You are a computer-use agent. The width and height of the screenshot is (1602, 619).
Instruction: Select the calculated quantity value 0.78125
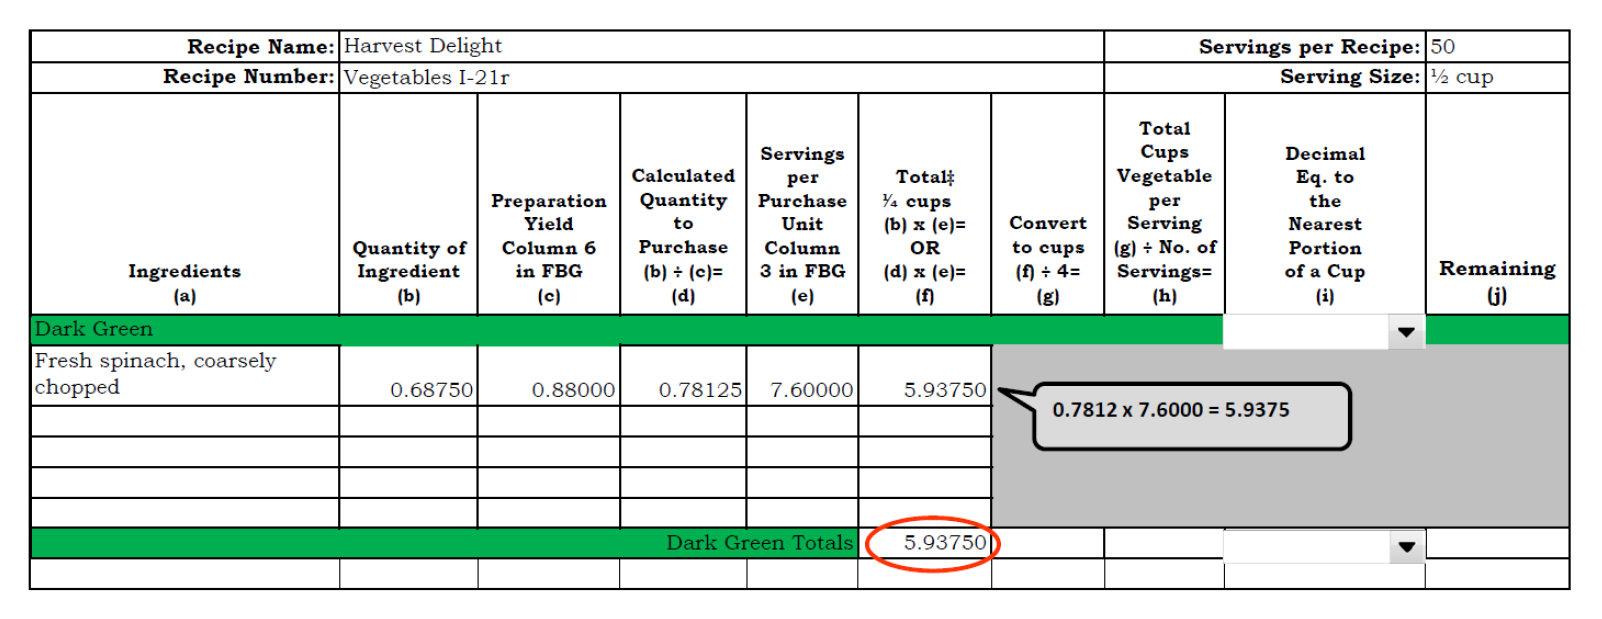point(700,389)
